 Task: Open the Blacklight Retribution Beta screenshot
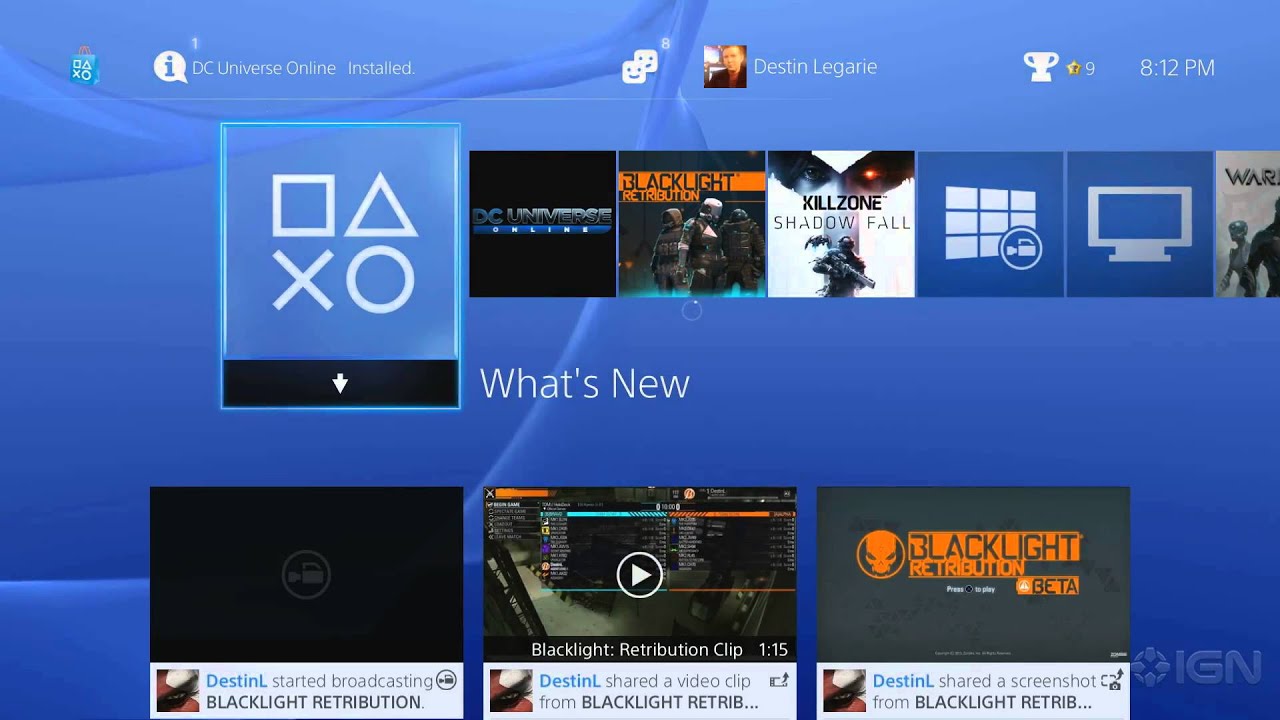[x=973, y=574]
